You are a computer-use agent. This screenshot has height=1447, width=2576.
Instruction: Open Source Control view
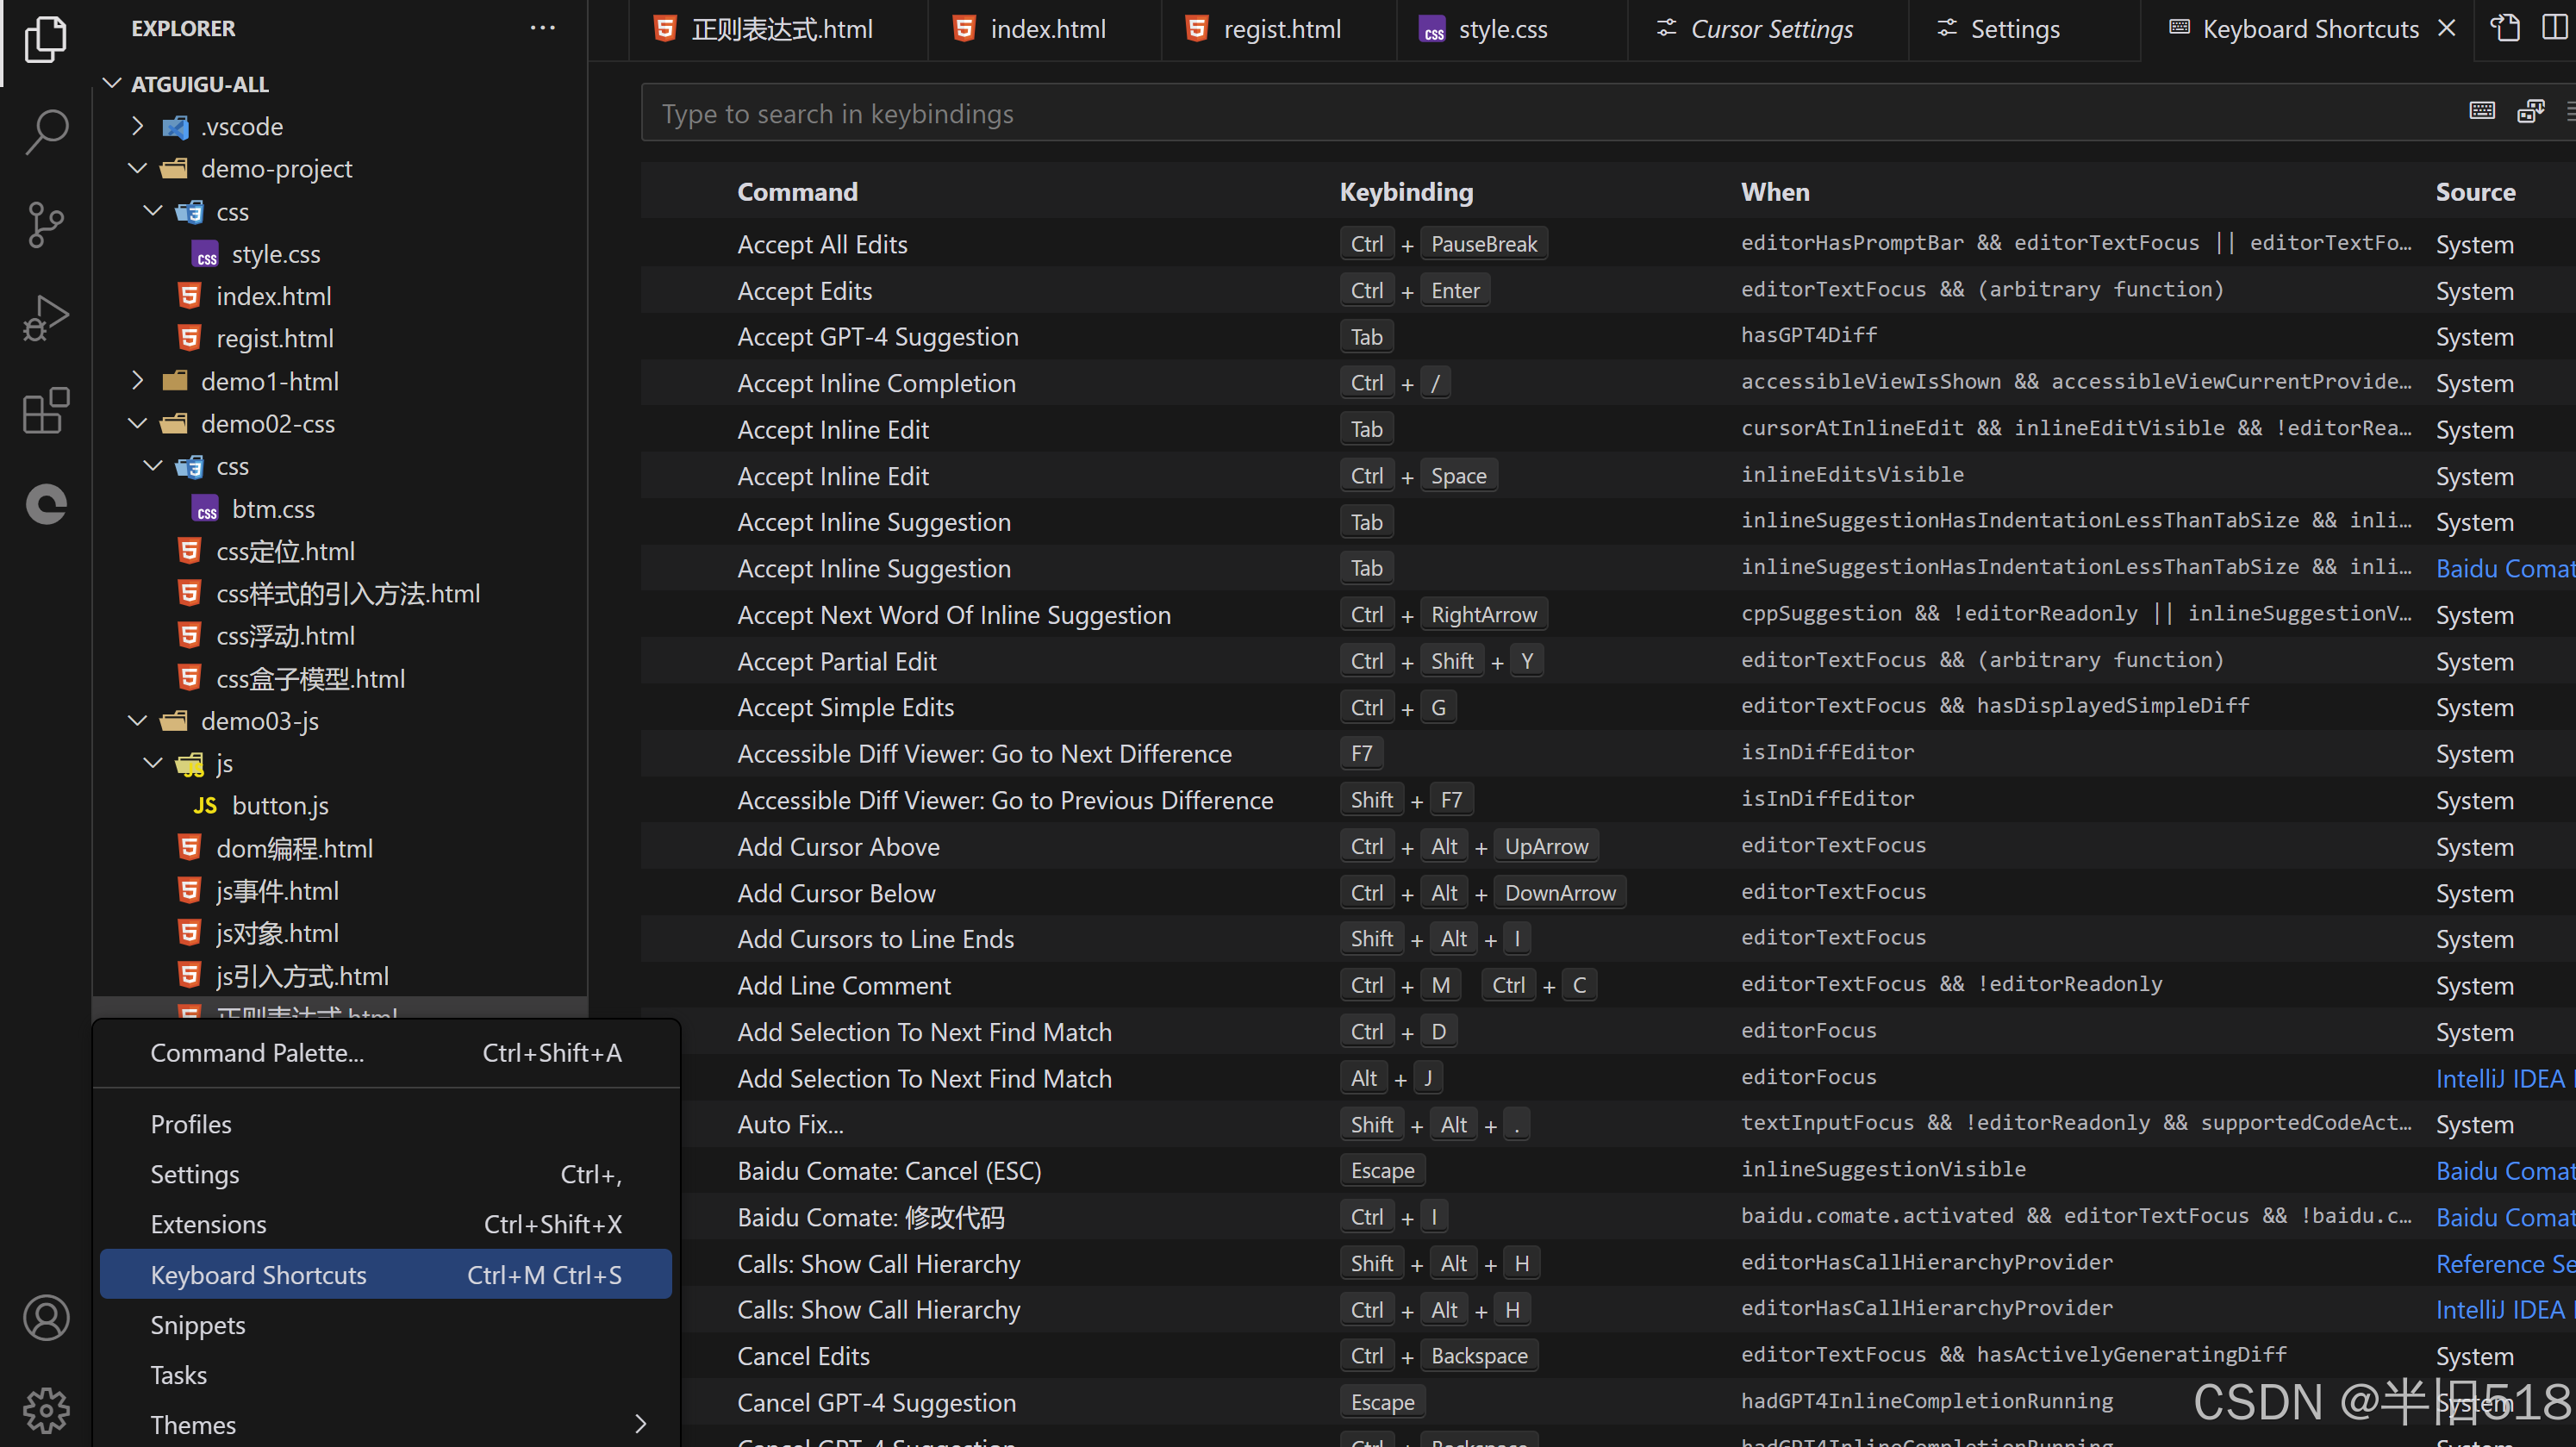click(46, 224)
